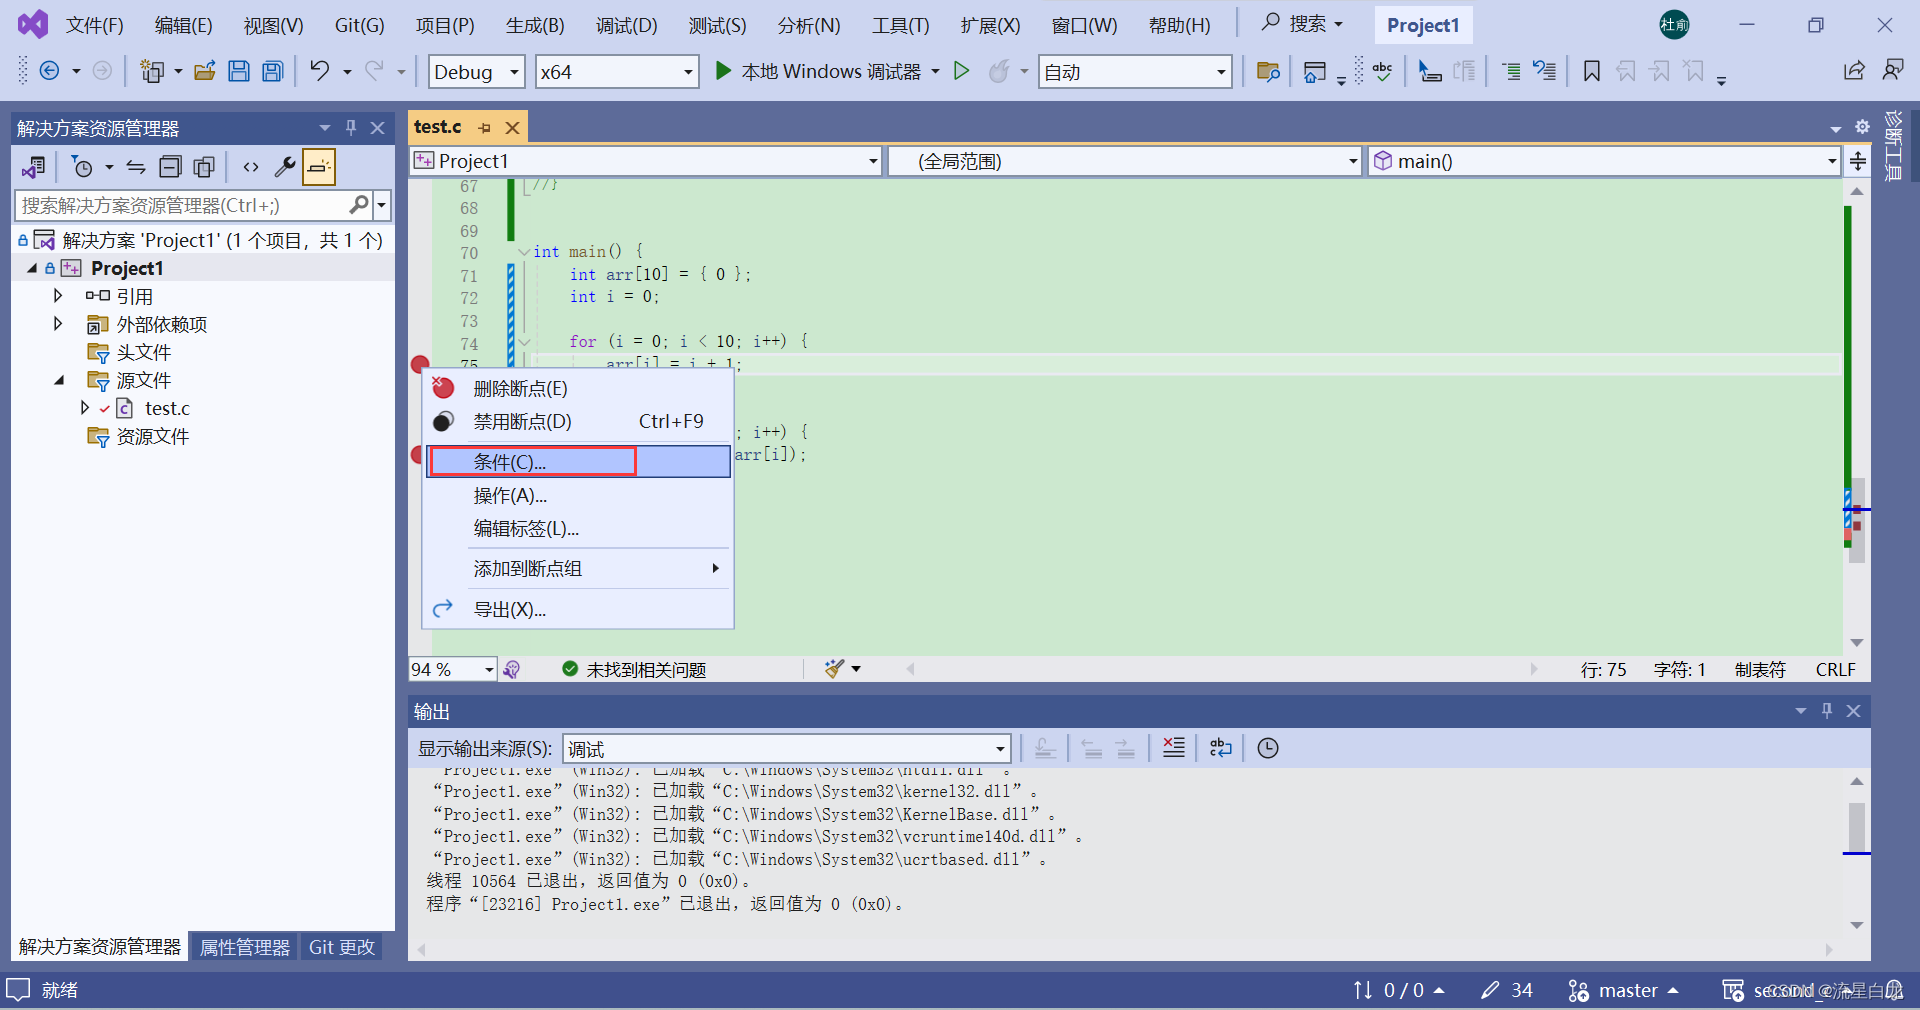The height and width of the screenshot is (1010, 1920).
Task: Select 导出(X)... in context menu
Action: click(x=578, y=609)
